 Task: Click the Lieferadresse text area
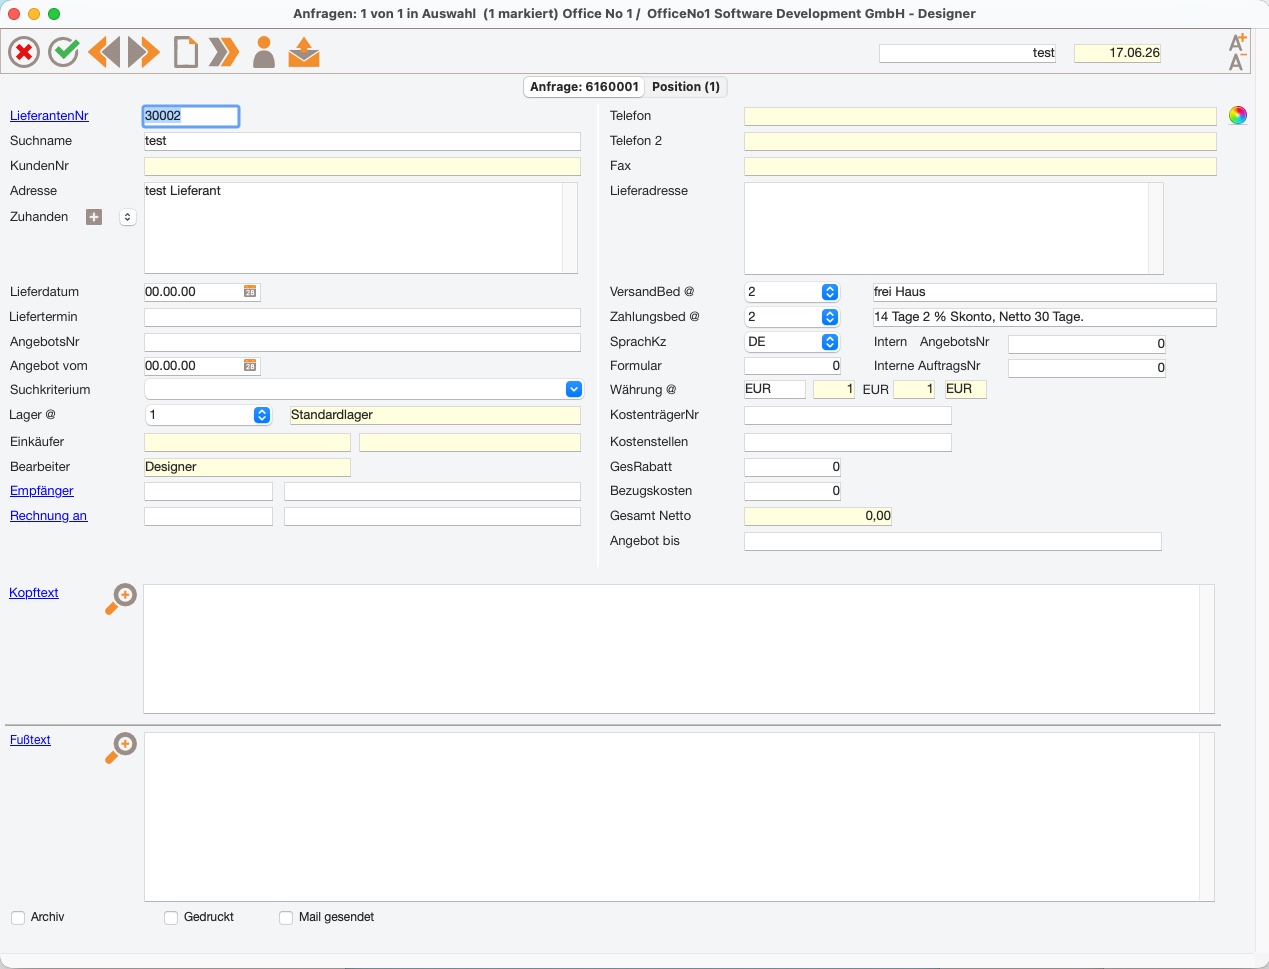pyautogui.click(x=946, y=228)
